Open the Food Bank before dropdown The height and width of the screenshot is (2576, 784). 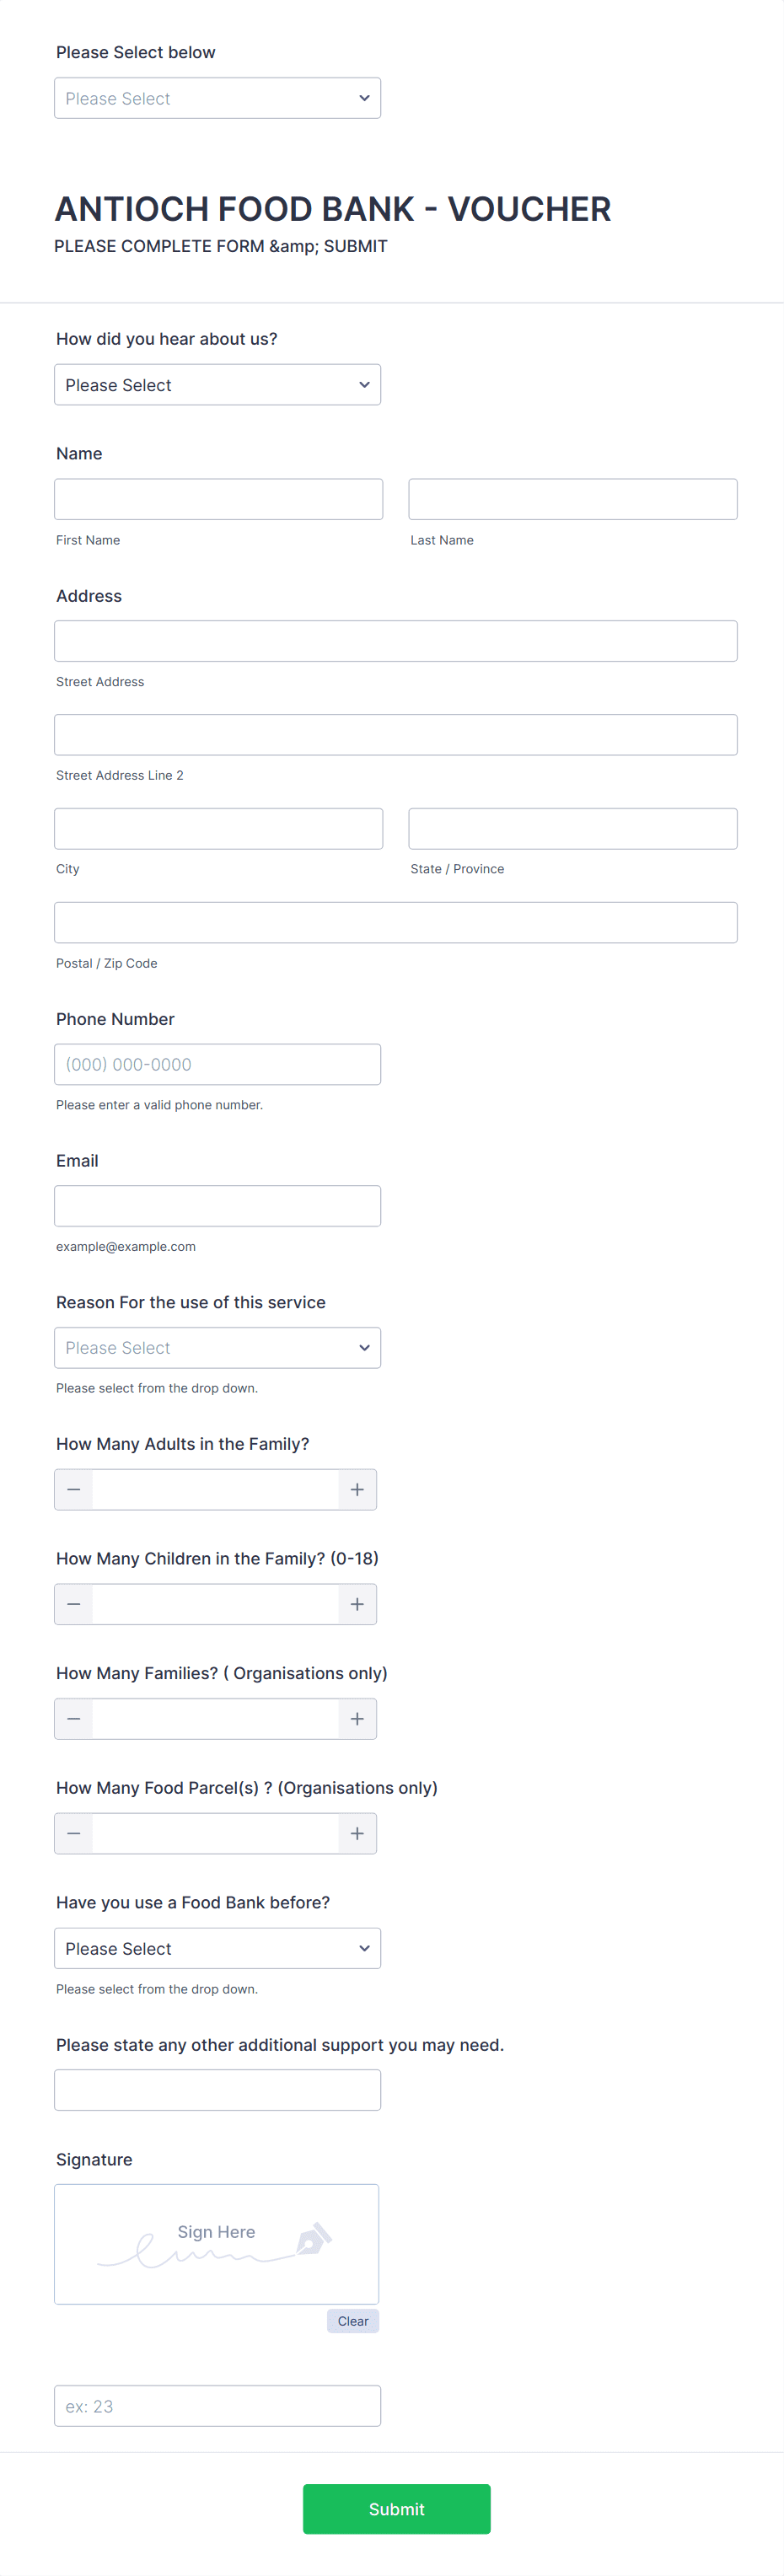(x=217, y=1947)
